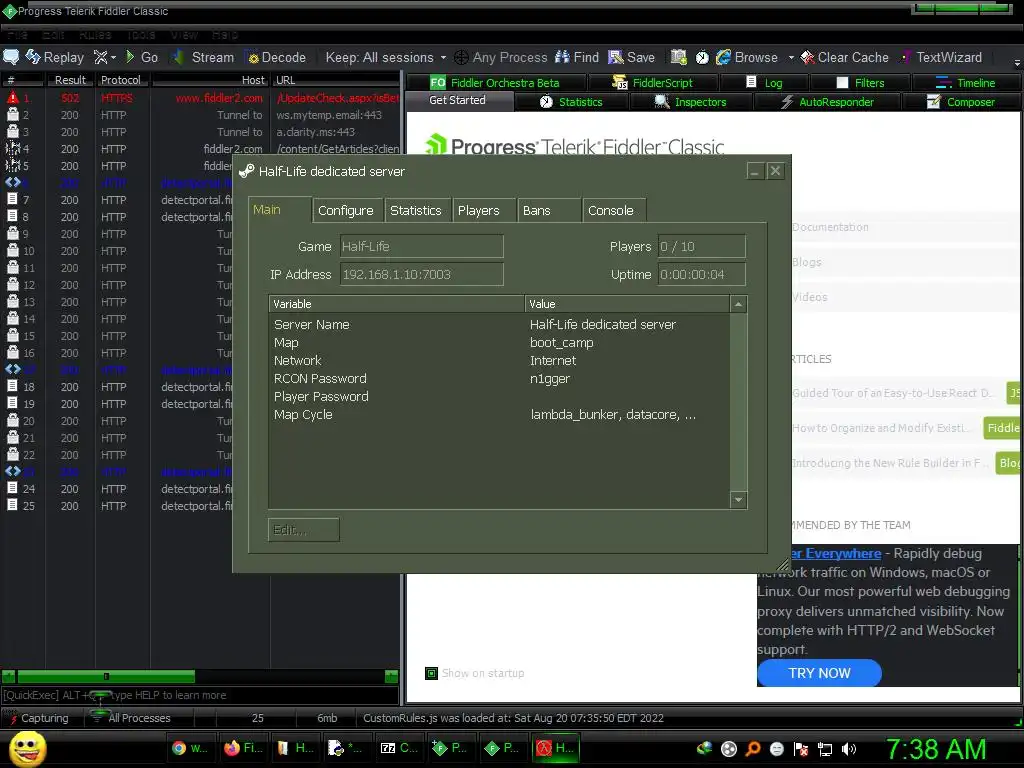The image size is (1024, 768).
Task: Open Firefox from the taskbar
Action: (242, 748)
